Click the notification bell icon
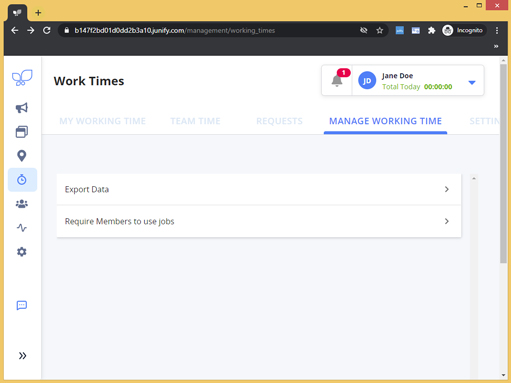Viewport: 511px width, 383px height. point(337,80)
